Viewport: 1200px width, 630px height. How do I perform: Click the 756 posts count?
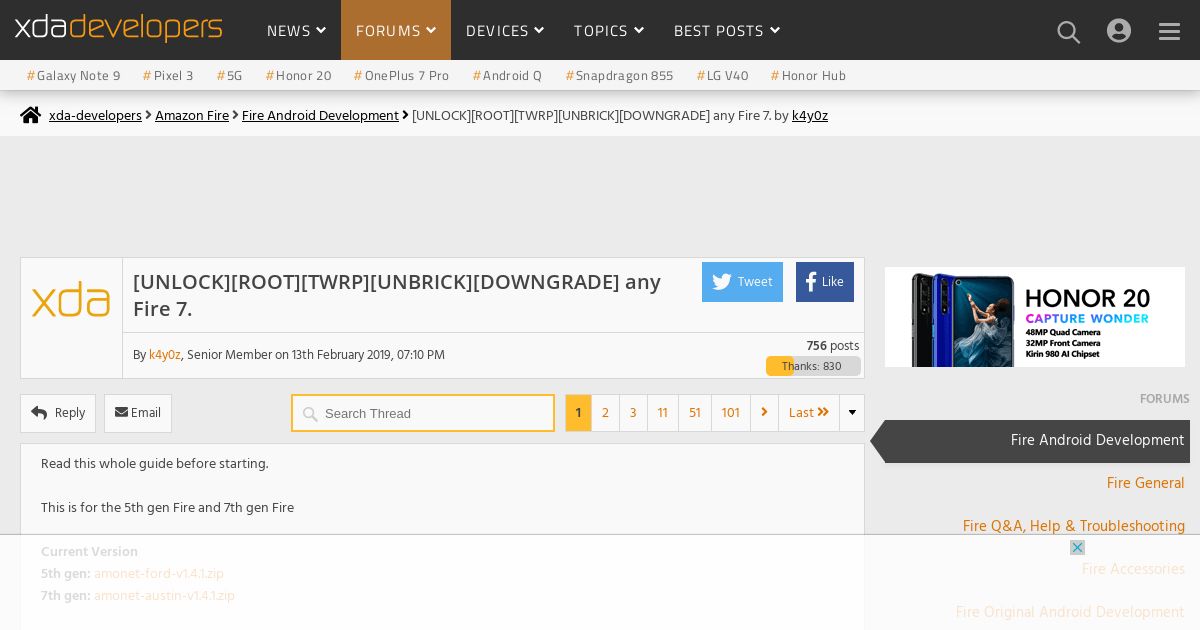[x=833, y=346]
